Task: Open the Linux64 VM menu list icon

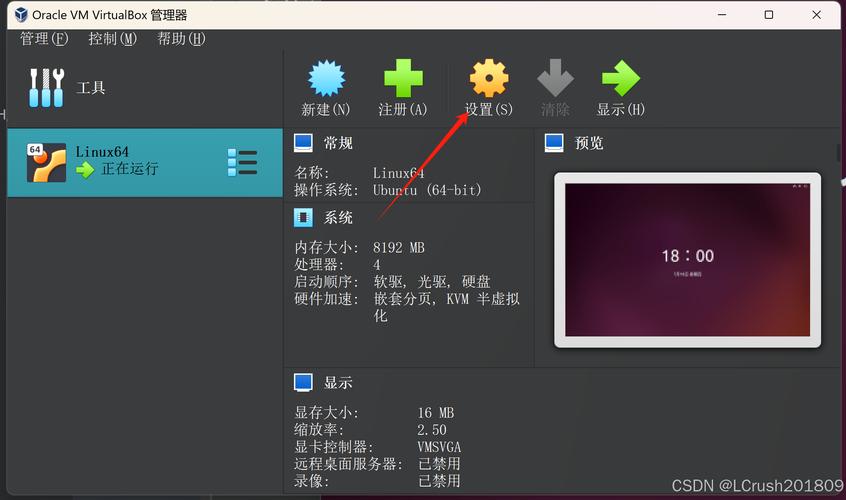Action: click(x=242, y=162)
